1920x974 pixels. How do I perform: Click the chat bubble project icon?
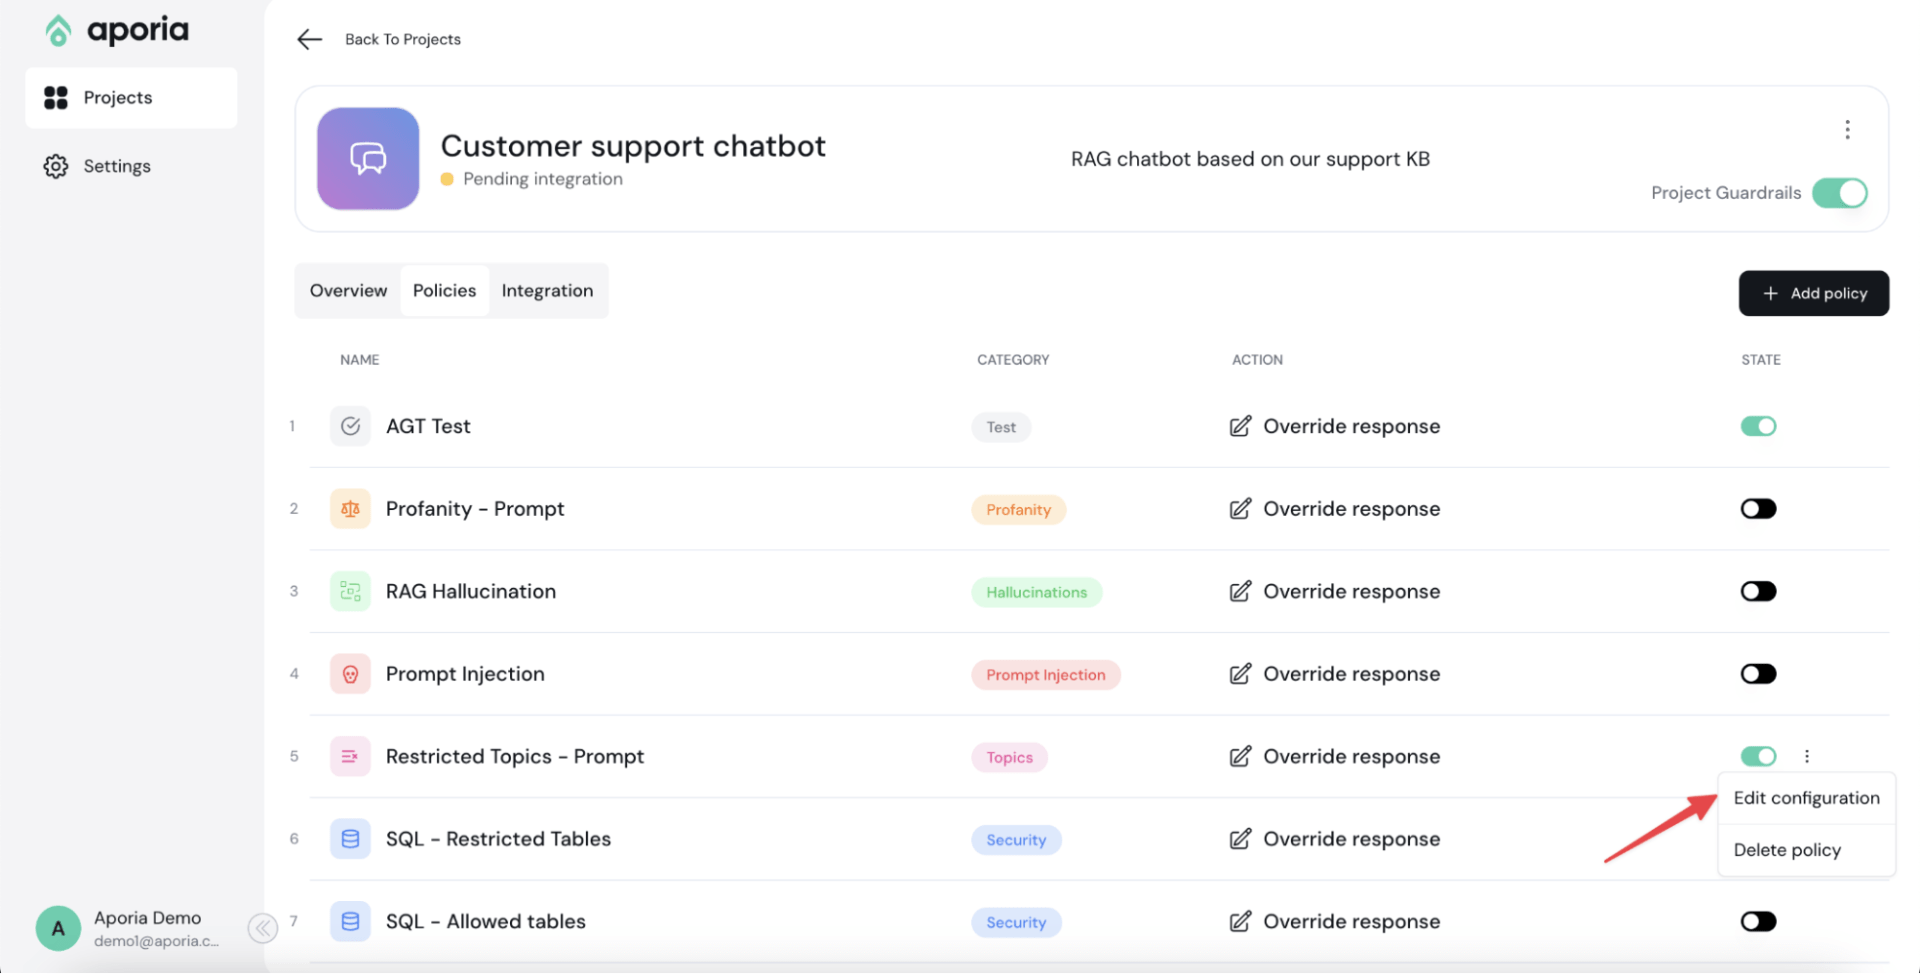[x=366, y=158]
